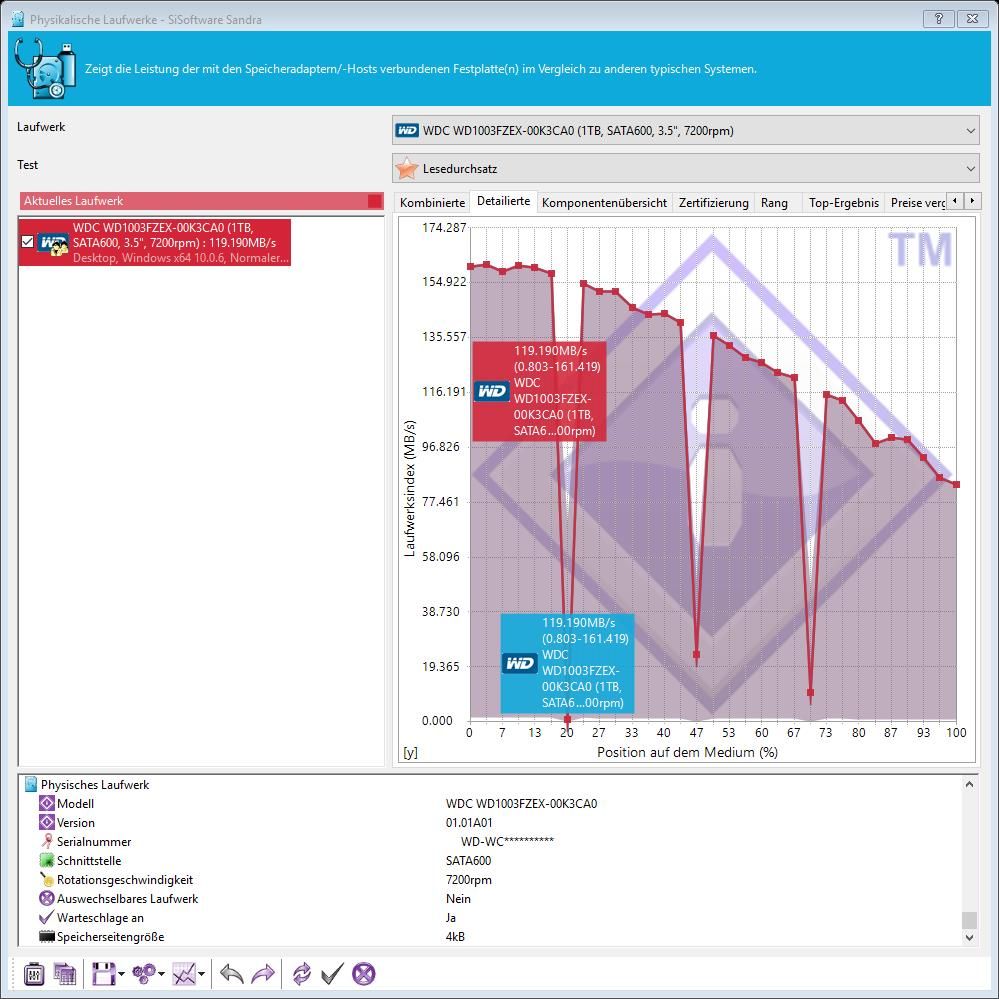This screenshot has width=999, height=999.
Task: Click the 4kB page size value
Action: tap(455, 937)
